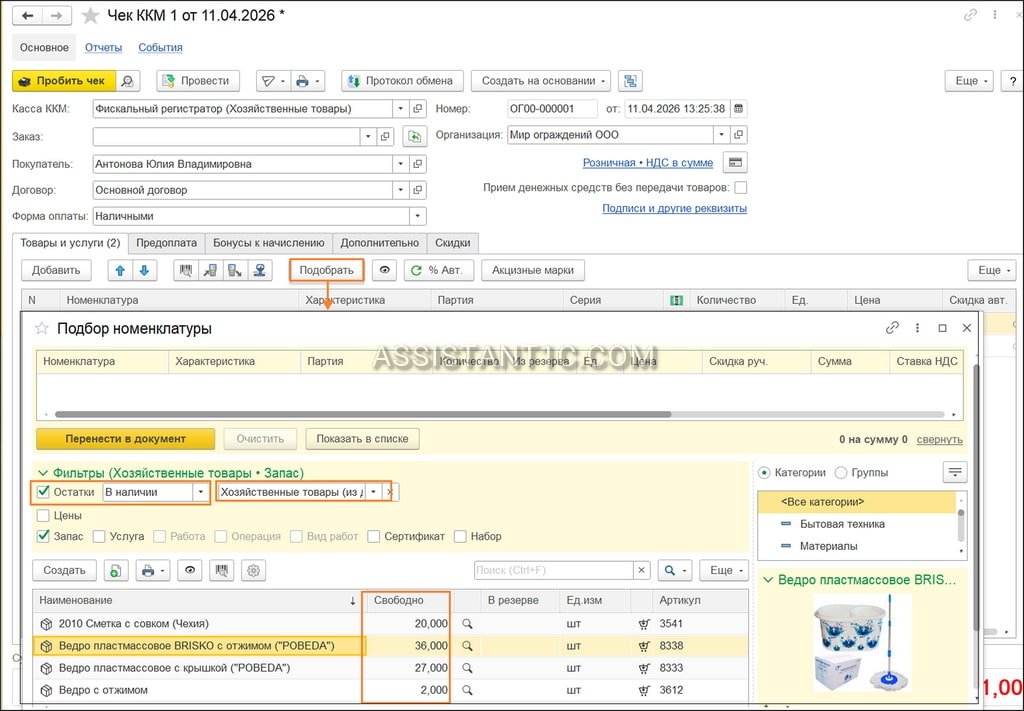Click the horizontal scrollbar in selected items
The image size is (1024, 711).
pos(363,415)
